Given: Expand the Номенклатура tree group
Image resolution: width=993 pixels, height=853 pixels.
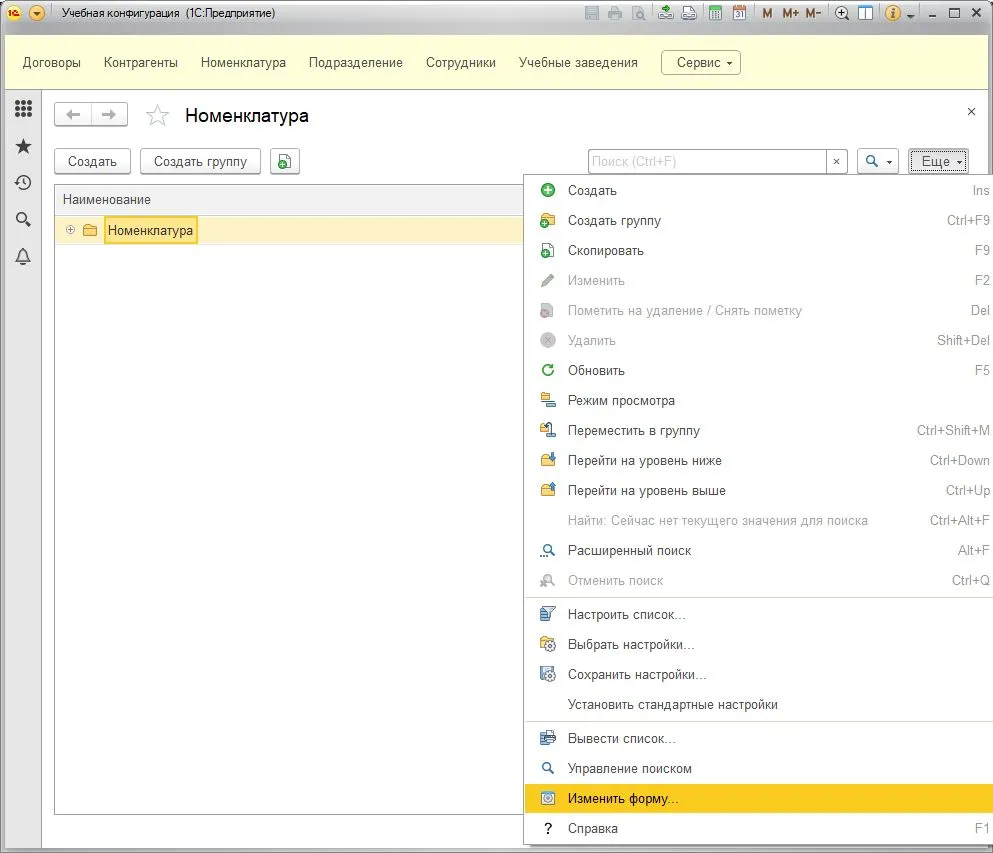Looking at the screenshot, I should tap(70, 230).
